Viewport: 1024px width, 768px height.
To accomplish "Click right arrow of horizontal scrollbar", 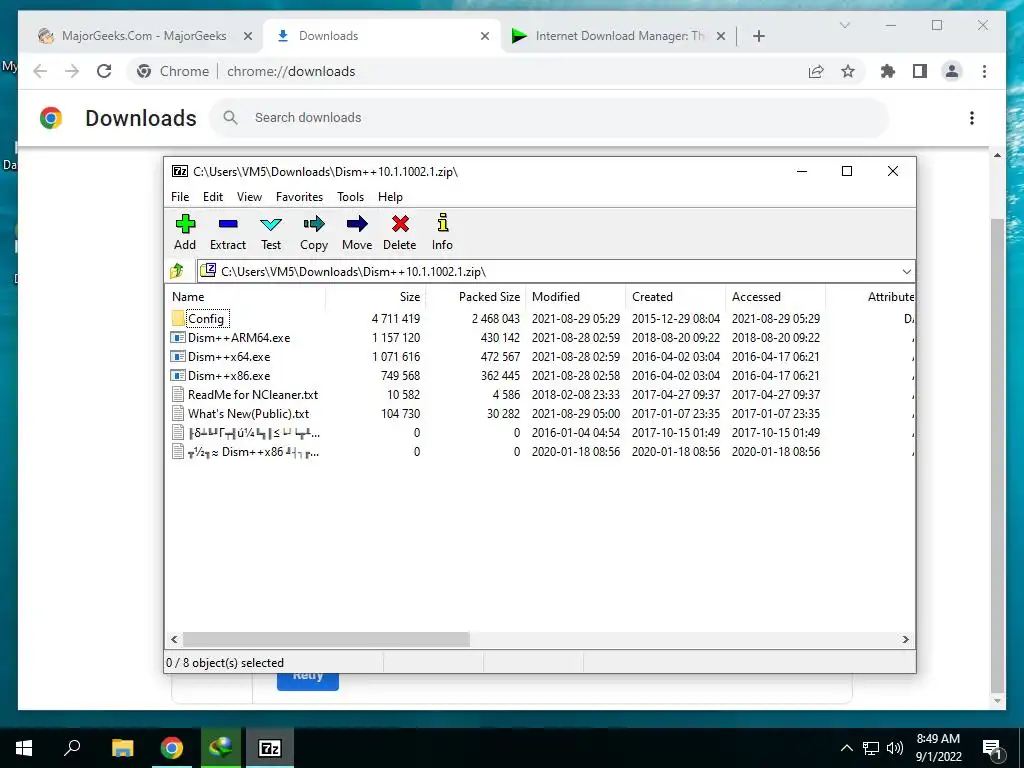I will (906, 639).
